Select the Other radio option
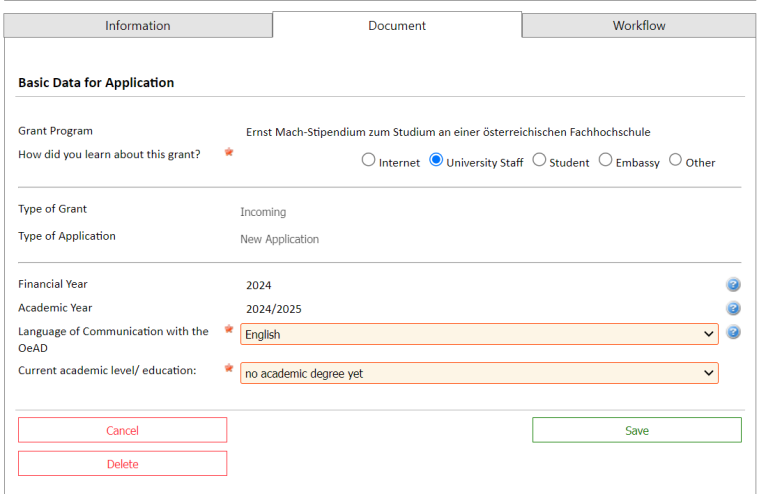The width and height of the screenshot is (773, 494). point(675,160)
